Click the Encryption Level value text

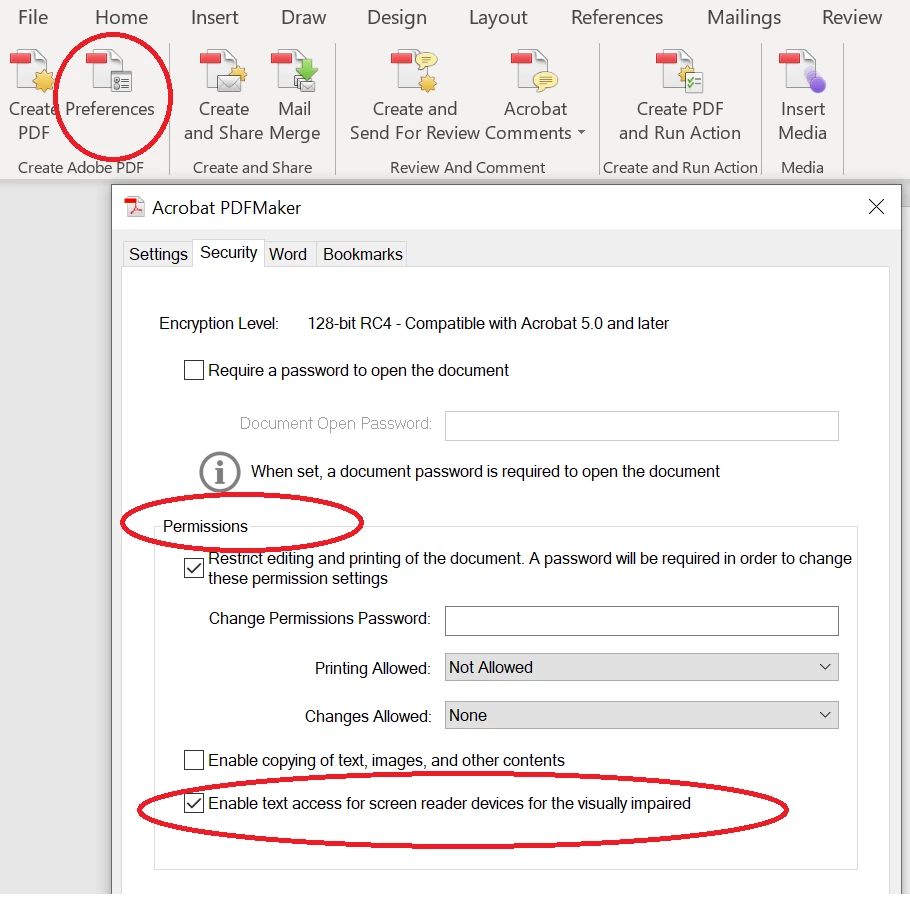point(488,323)
